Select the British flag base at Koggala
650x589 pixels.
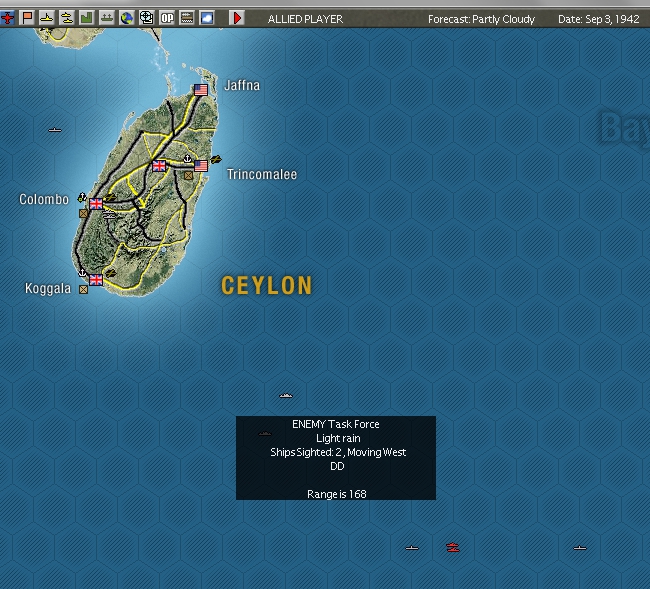96,280
